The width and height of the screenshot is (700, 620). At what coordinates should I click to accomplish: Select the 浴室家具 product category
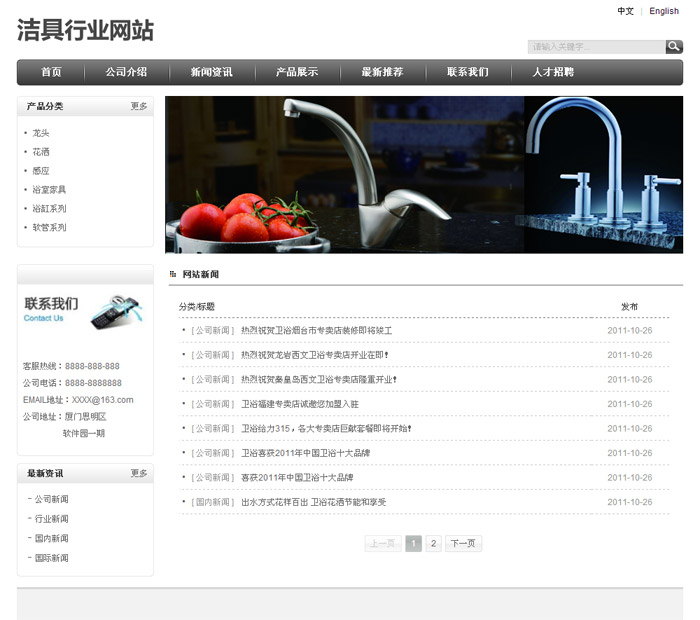[49, 190]
